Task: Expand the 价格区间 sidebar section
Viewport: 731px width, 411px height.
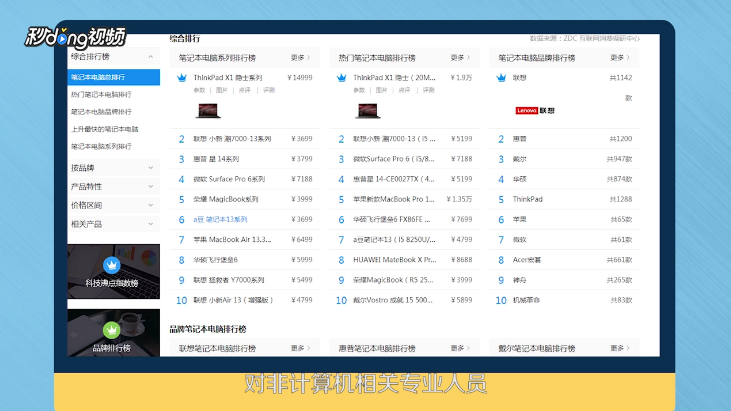Action: 151,205
